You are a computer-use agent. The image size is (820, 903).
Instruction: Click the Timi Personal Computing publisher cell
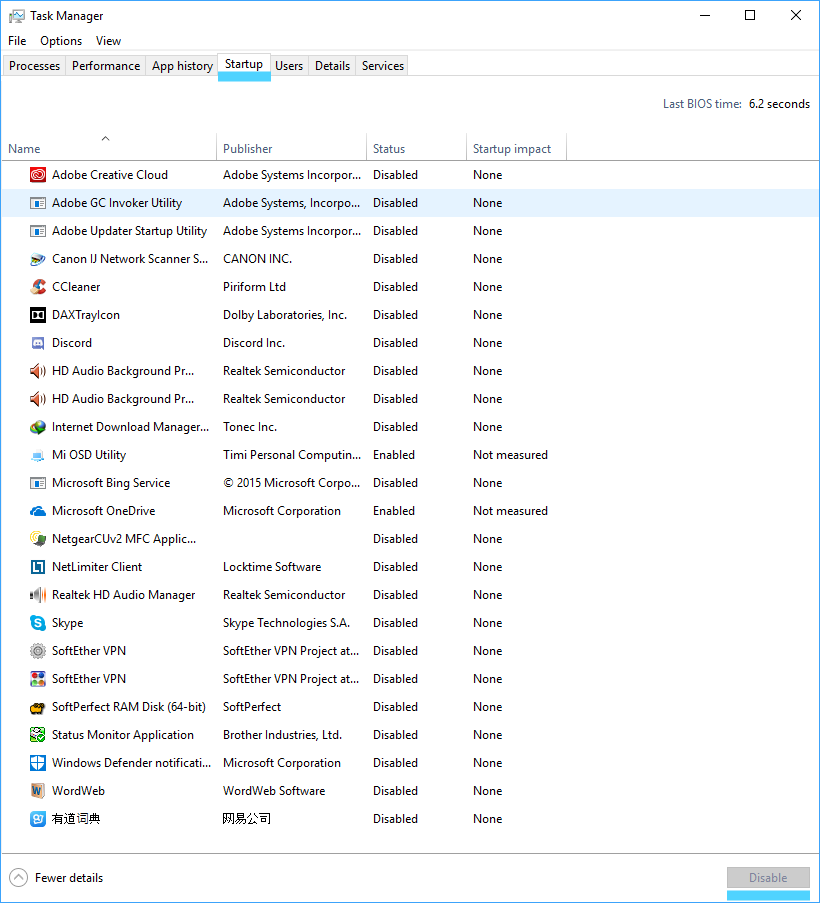pyautogui.click(x=292, y=455)
